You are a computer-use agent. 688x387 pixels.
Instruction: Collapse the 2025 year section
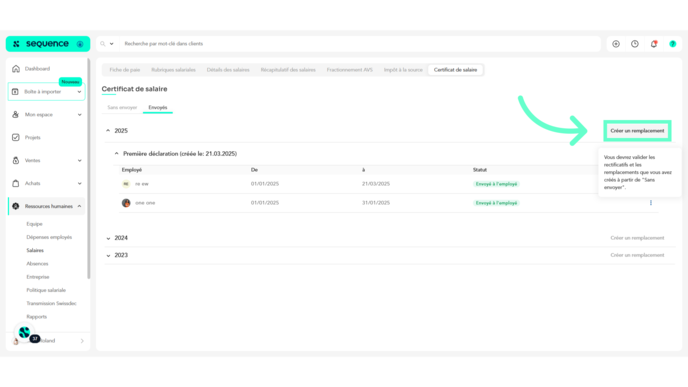pyautogui.click(x=108, y=131)
